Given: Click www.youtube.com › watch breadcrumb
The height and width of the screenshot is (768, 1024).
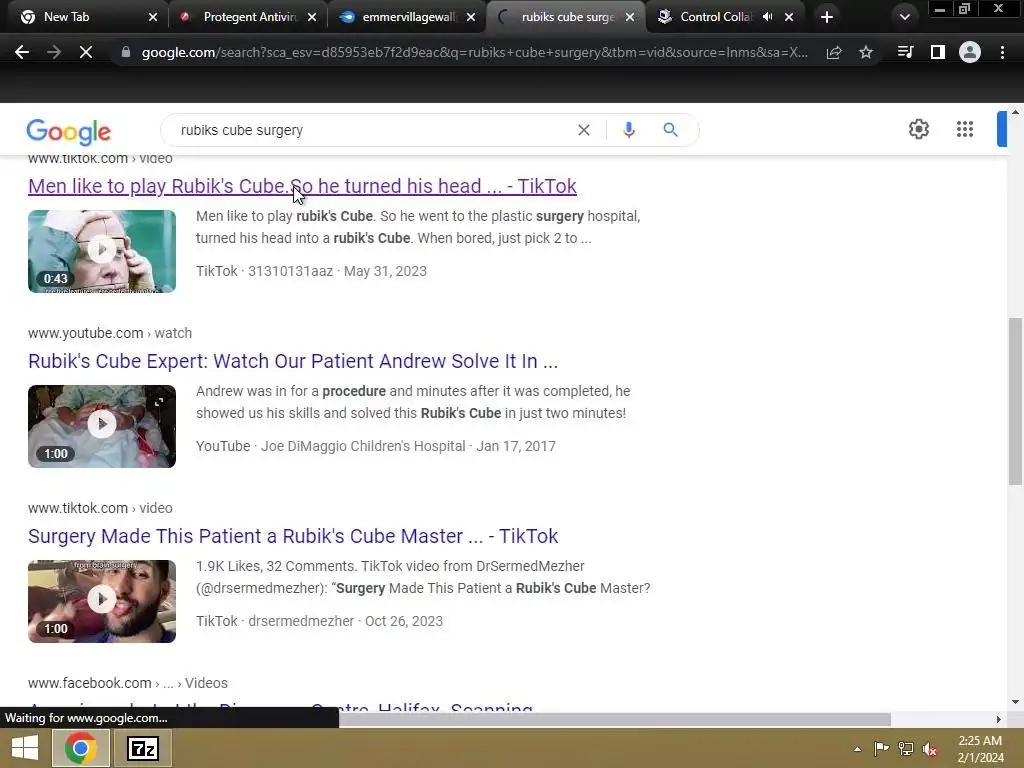Looking at the screenshot, I should pos(110,333).
